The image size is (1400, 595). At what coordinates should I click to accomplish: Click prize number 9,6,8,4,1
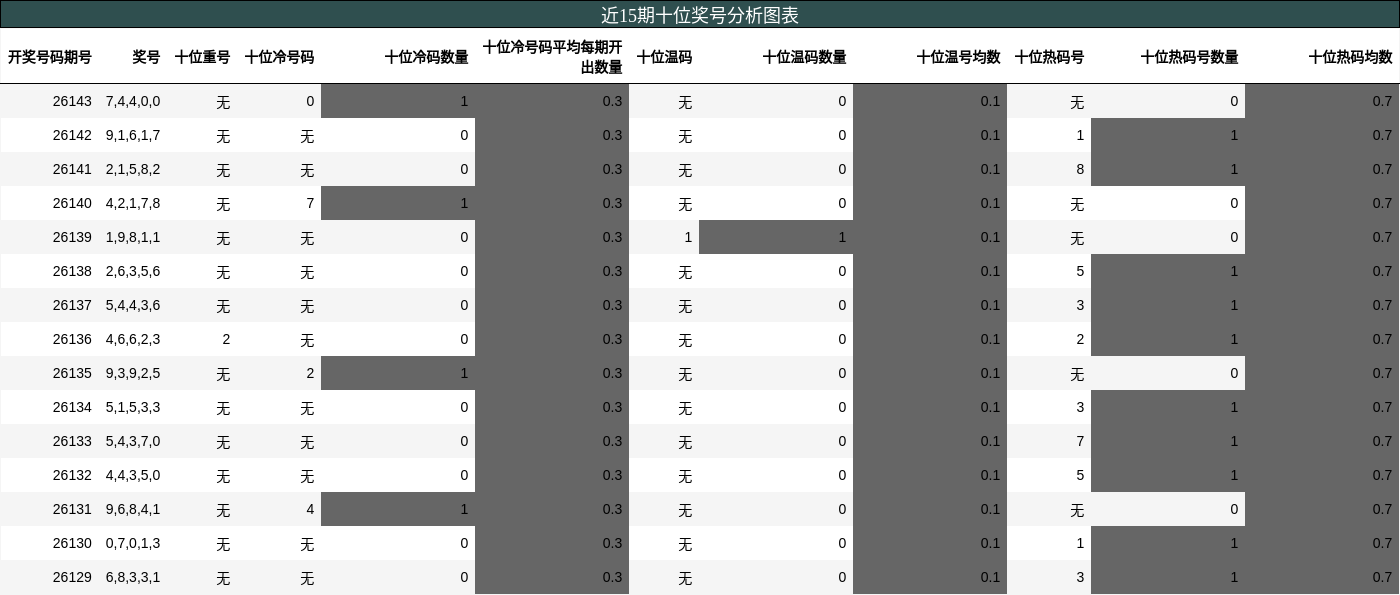133,509
